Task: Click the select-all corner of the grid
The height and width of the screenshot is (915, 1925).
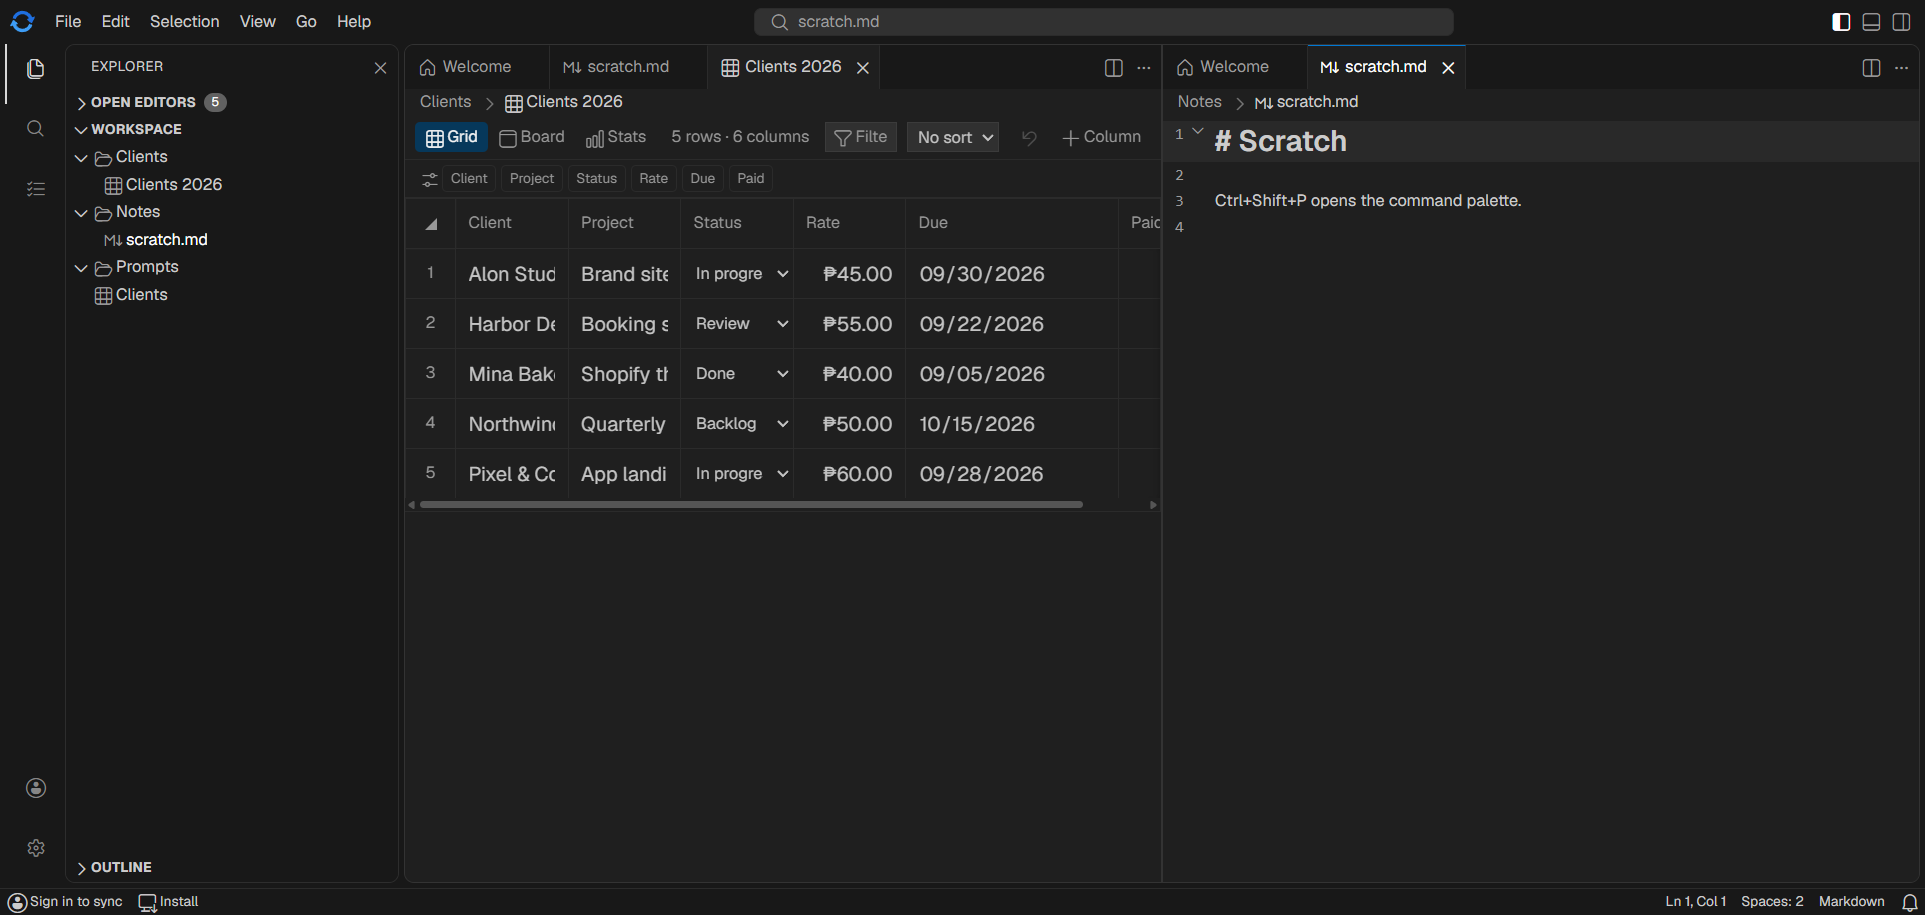Action: (431, 224)
